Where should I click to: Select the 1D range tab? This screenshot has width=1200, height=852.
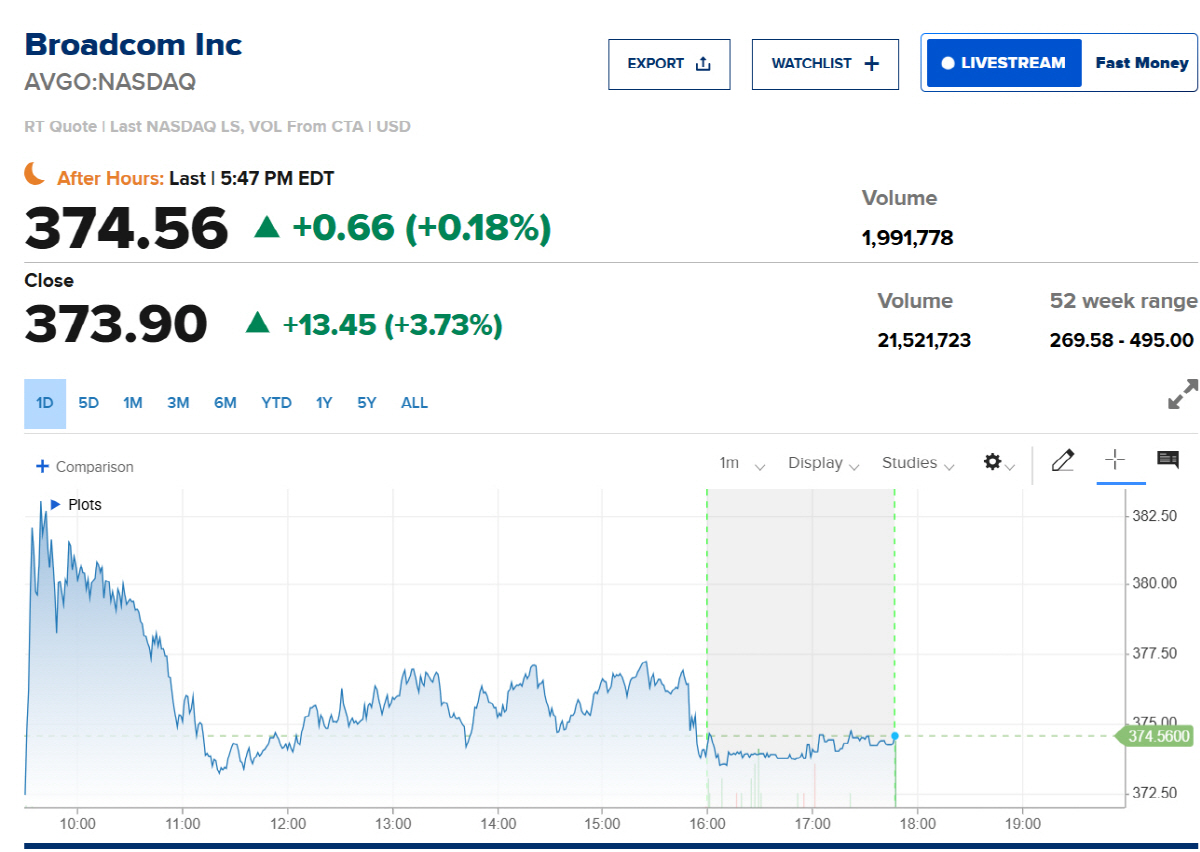pyautogui.click(x=45, y=403)
